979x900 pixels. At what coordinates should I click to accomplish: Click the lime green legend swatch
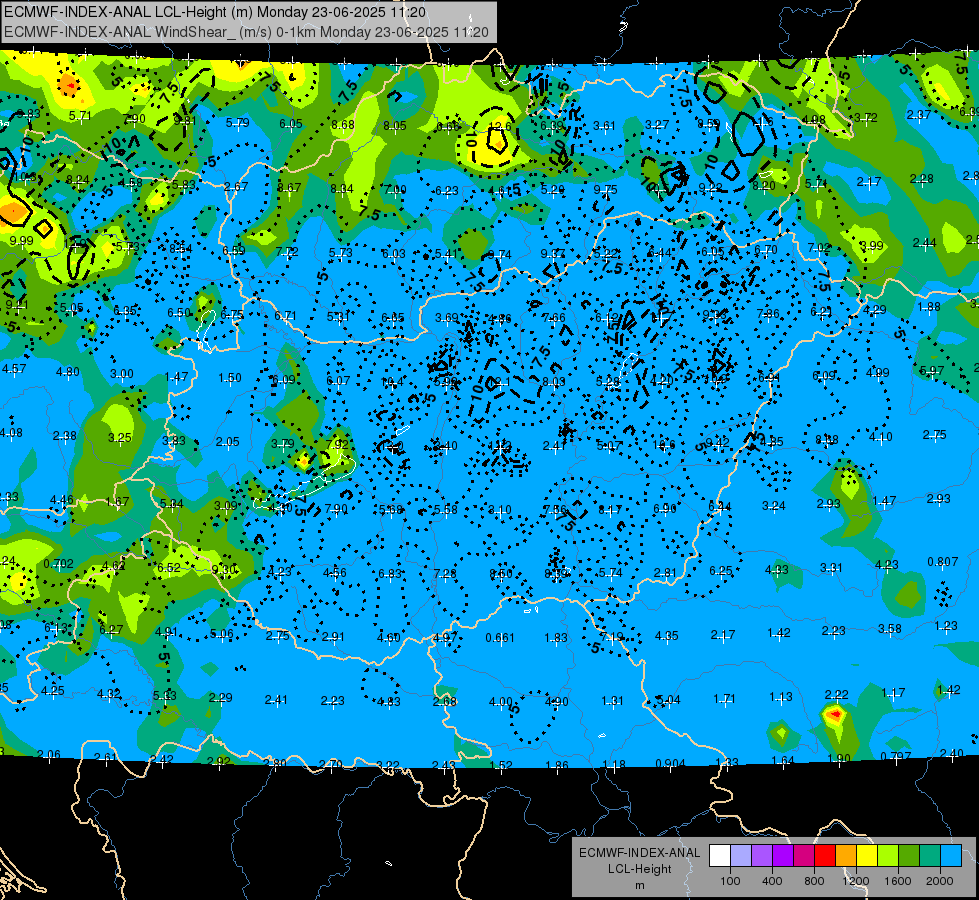(888, 856)
